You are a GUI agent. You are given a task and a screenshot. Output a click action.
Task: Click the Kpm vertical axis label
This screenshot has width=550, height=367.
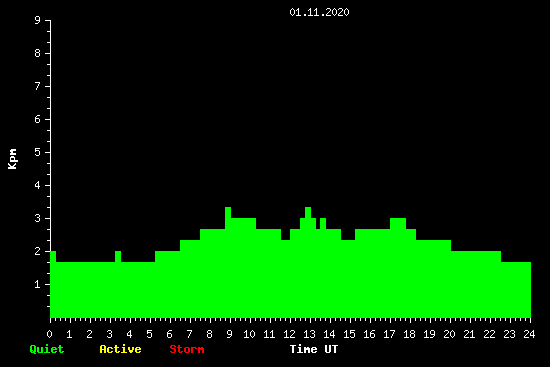pos(13,159)
